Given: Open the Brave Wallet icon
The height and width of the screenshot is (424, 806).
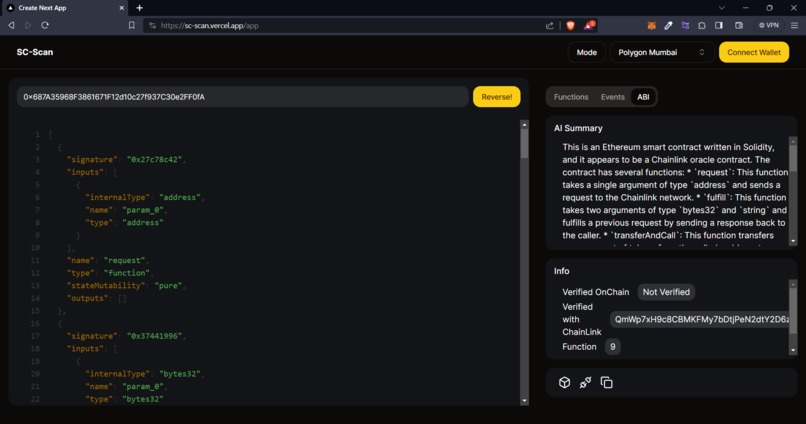Looking at the screenshot, I should [739, 25].
